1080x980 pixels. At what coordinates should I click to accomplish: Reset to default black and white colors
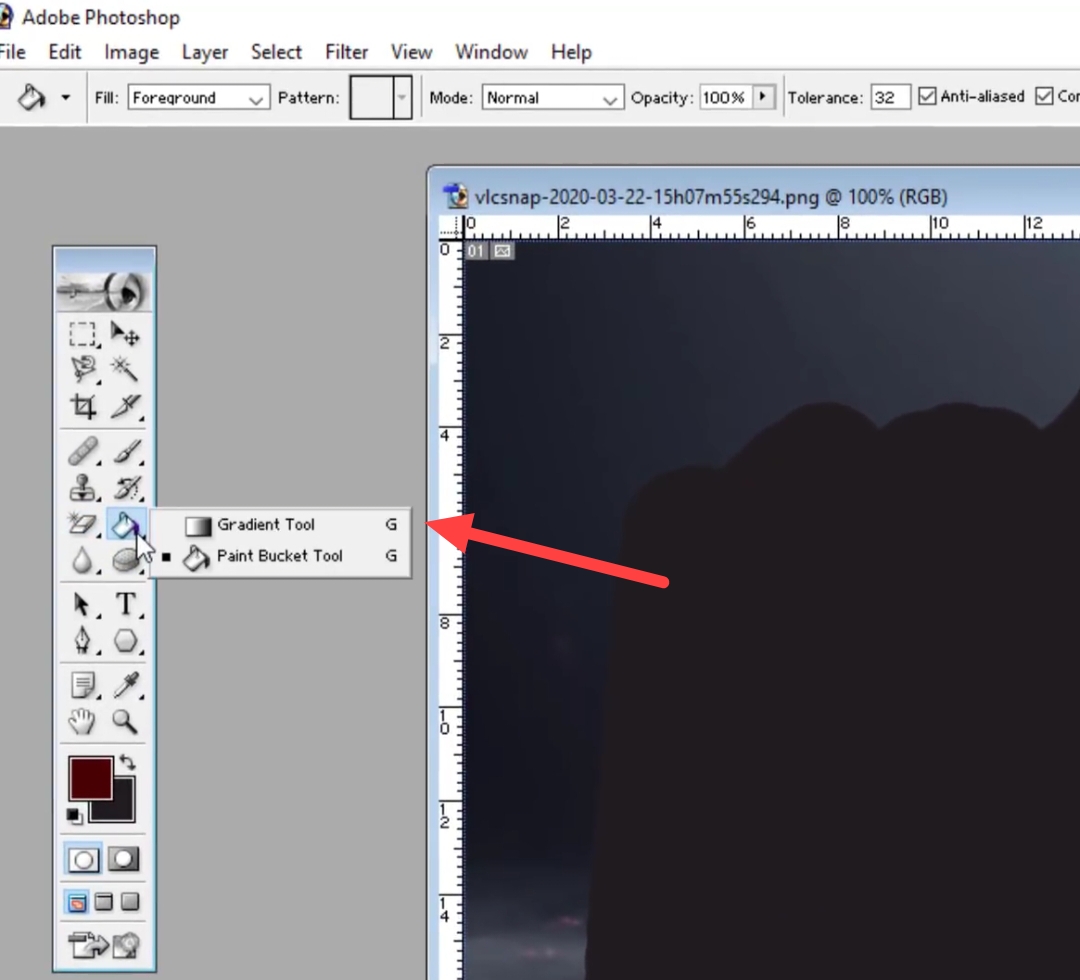74,816
